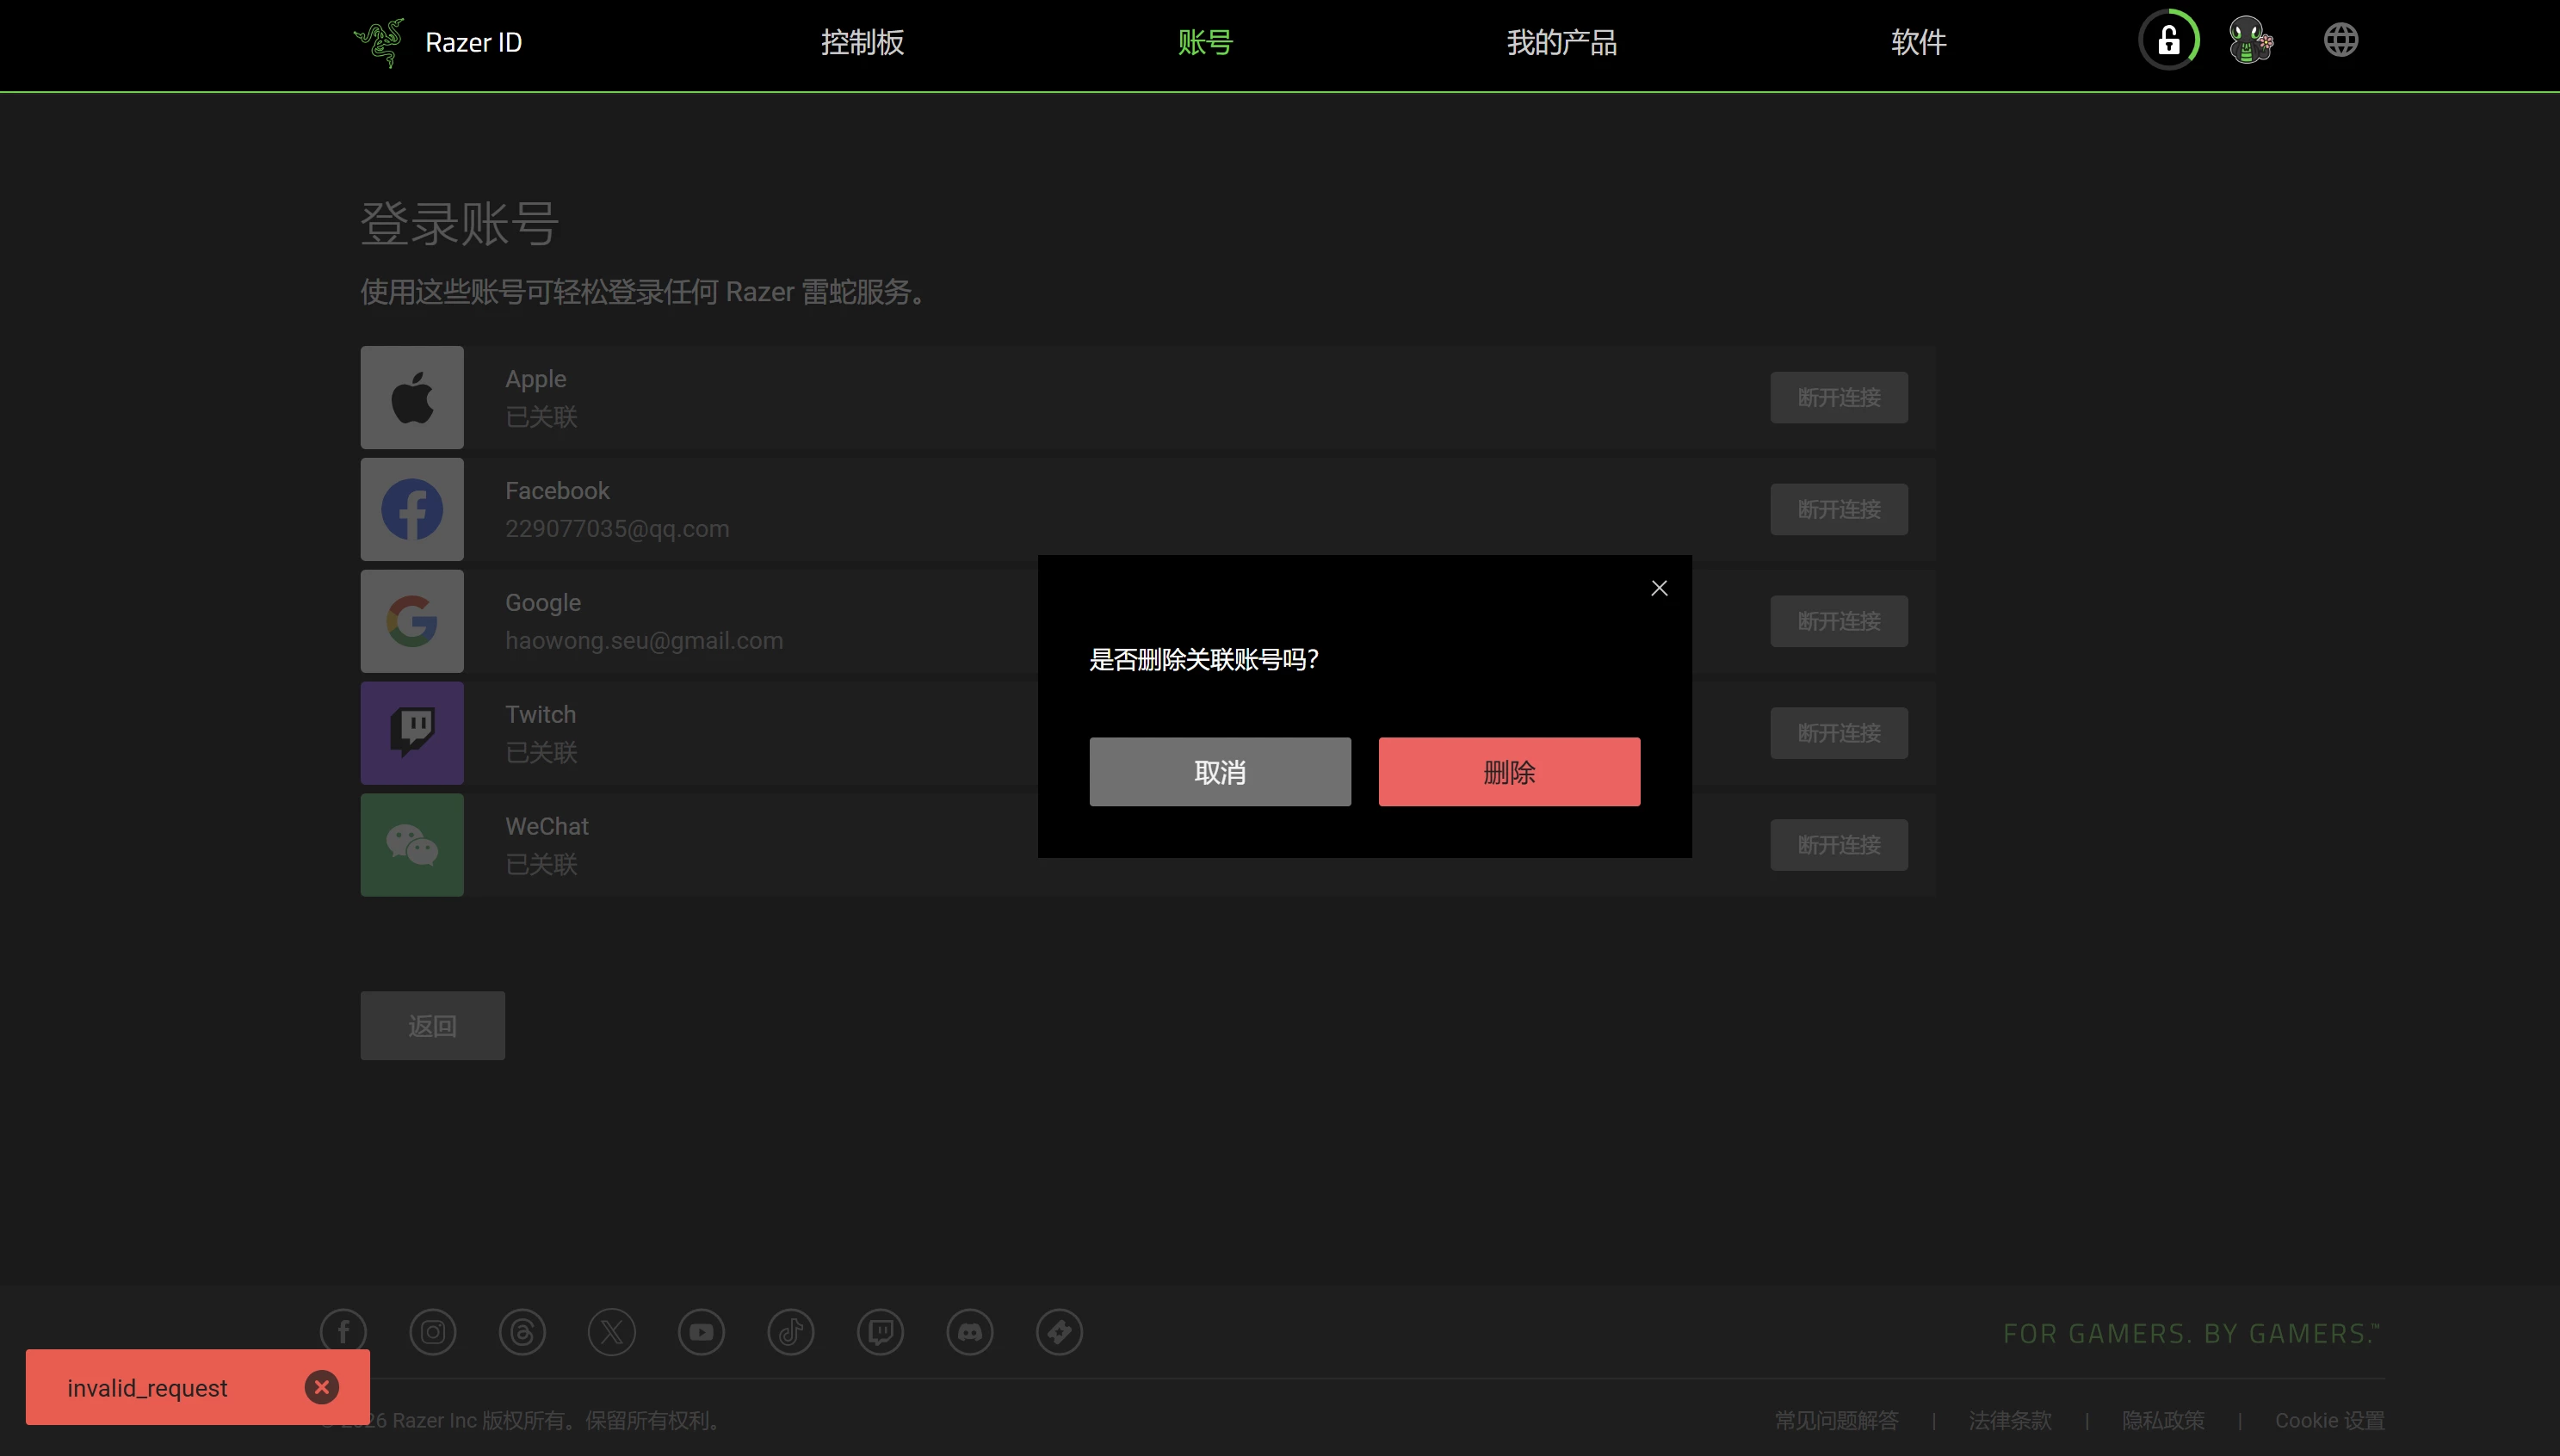This screenshot has width=2560, height=1456.
Task: Disconnect the Apple account with 断开连接
Action: coord(1838,398)
